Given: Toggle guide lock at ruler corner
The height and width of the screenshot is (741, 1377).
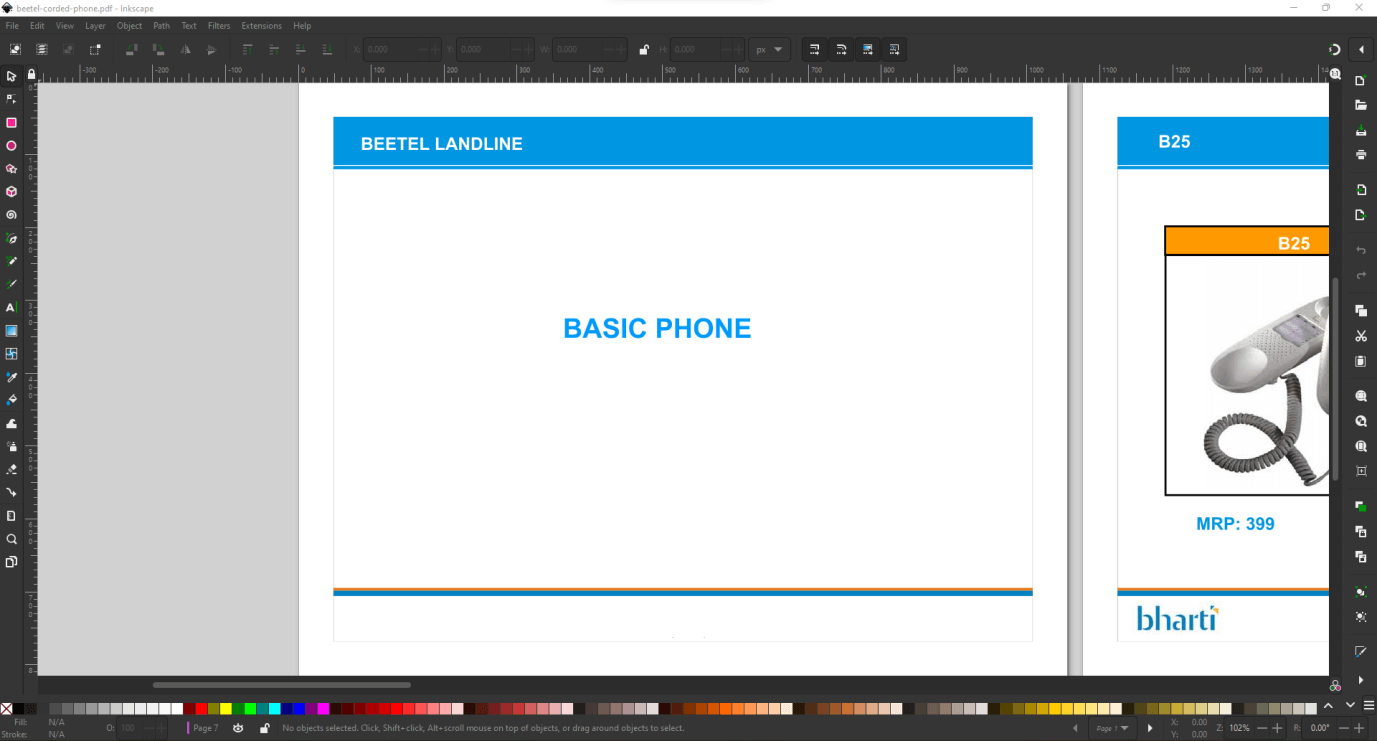Looking at the screenshot, I should (31, 74).
